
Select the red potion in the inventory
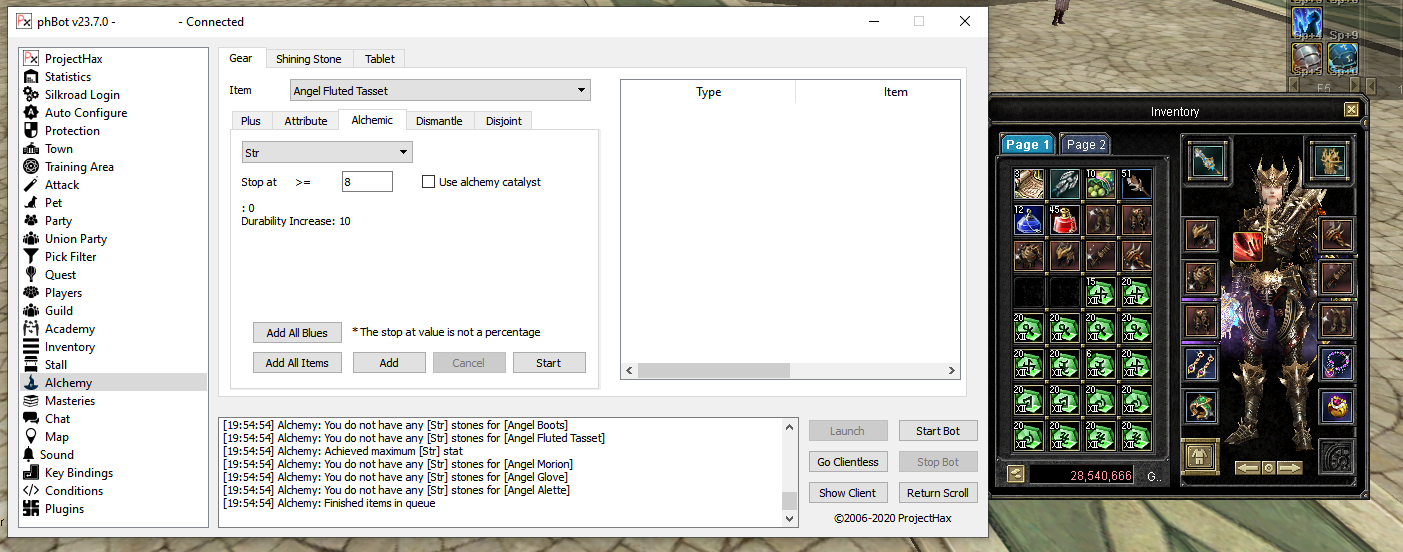coord(1066,220)
